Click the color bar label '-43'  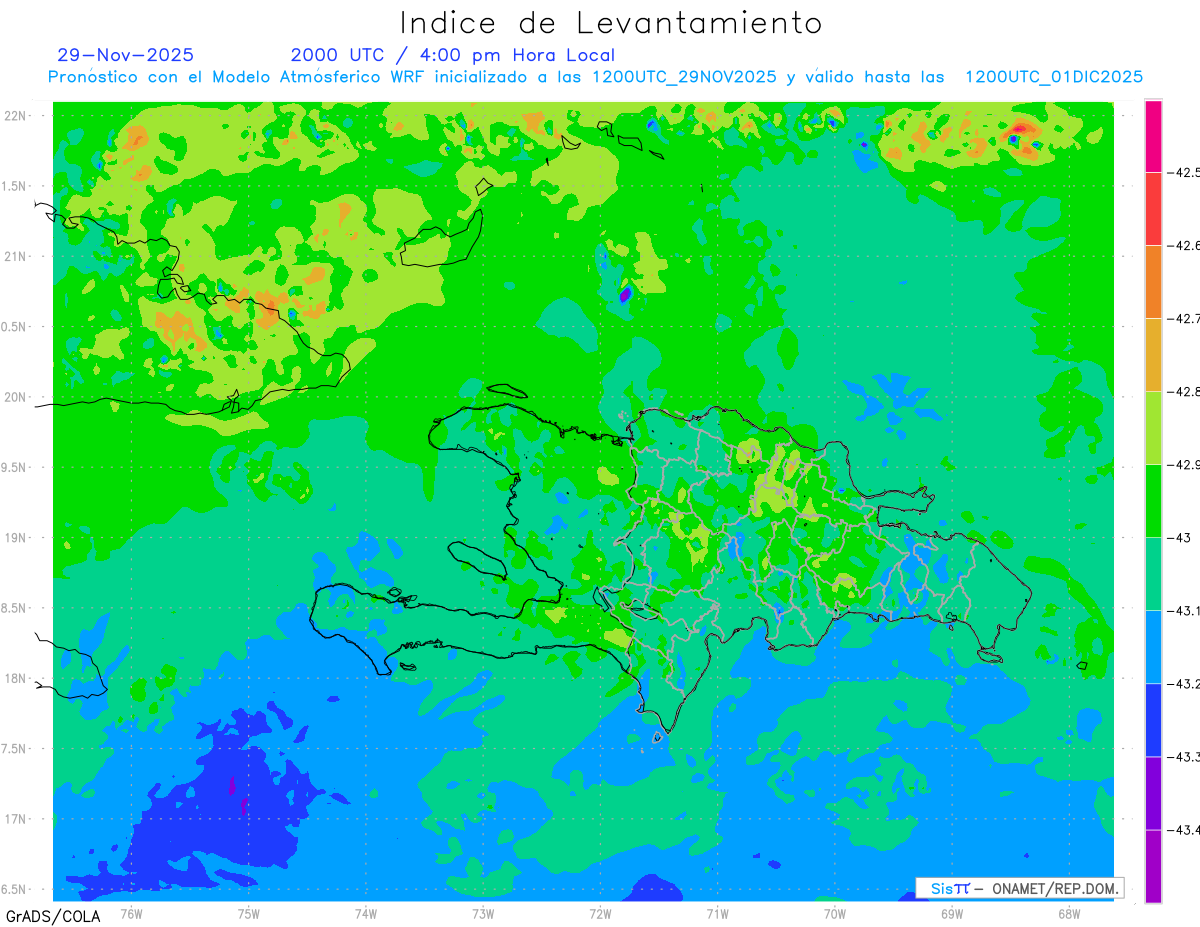[x=1181, y=538]
